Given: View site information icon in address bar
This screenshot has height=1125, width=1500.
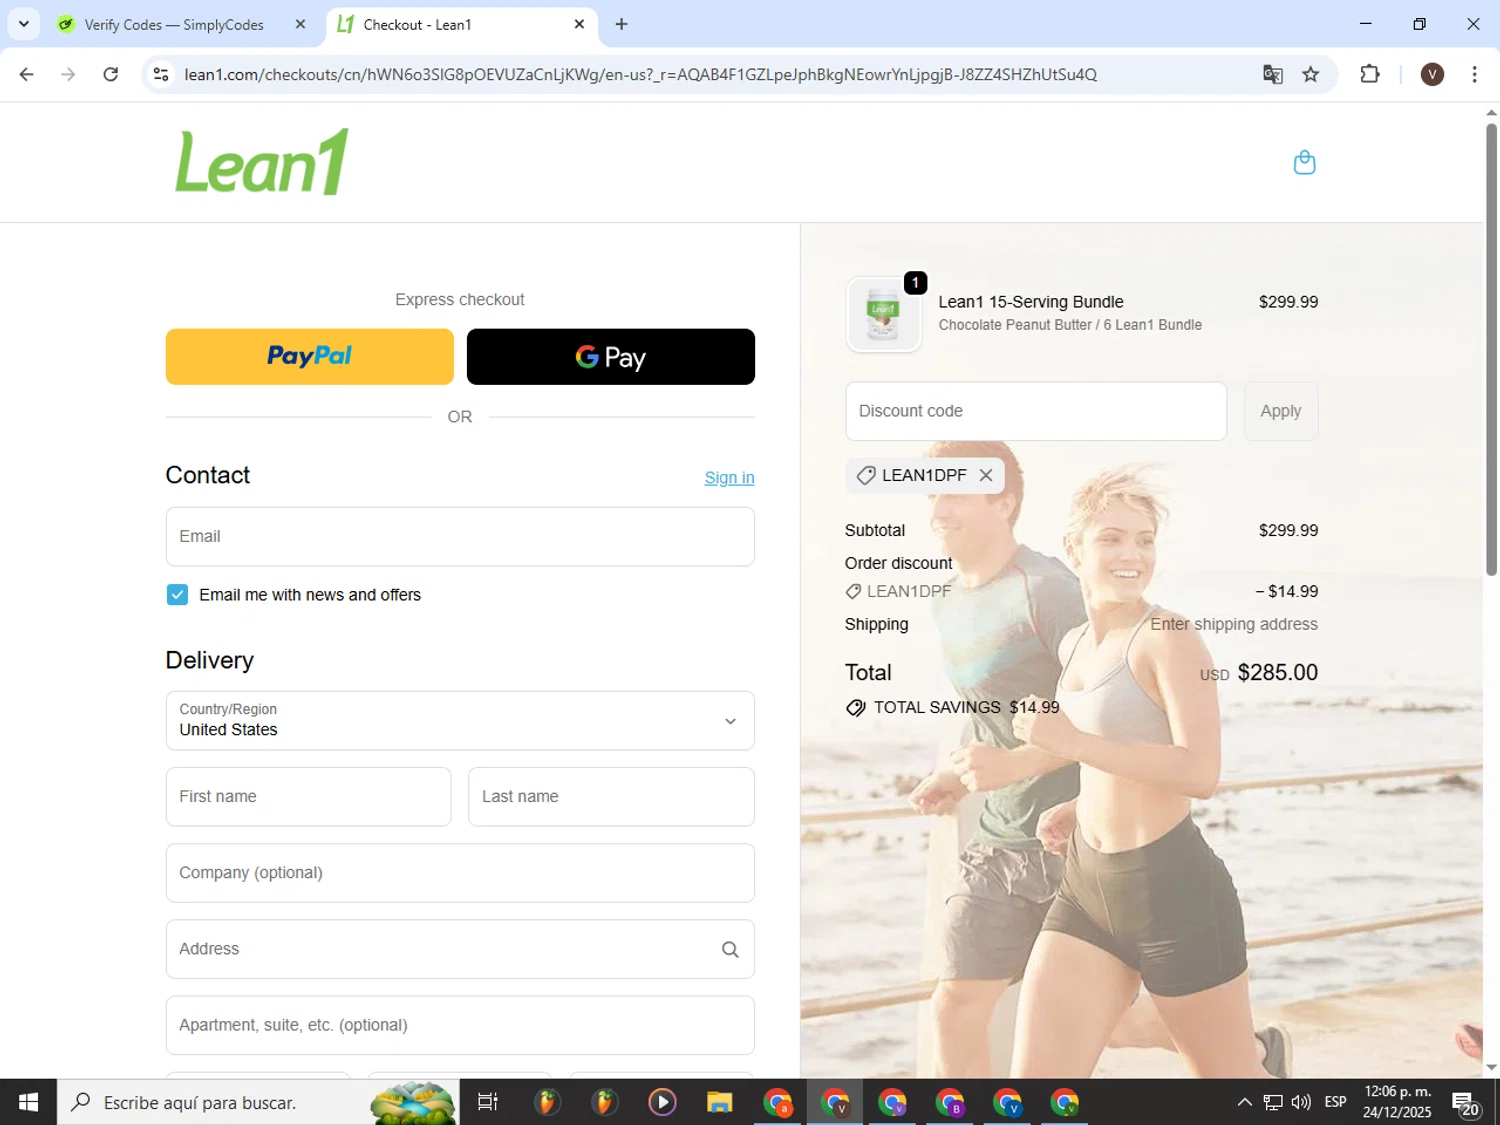Looking at the screenshot, I should (x=161, y=74).
